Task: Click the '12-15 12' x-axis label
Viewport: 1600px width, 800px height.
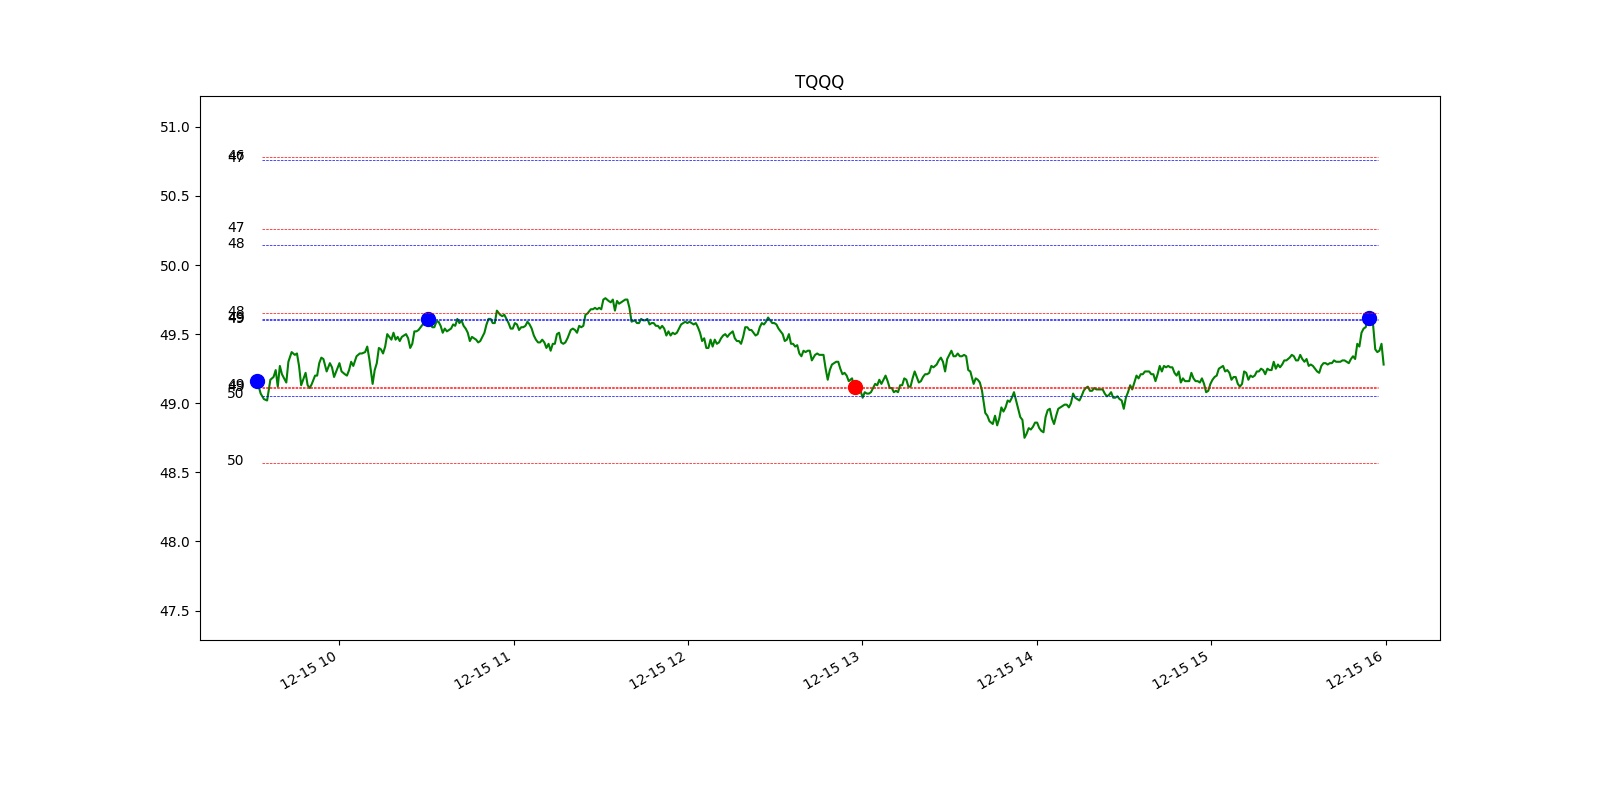Action: [x=657, y=670]
